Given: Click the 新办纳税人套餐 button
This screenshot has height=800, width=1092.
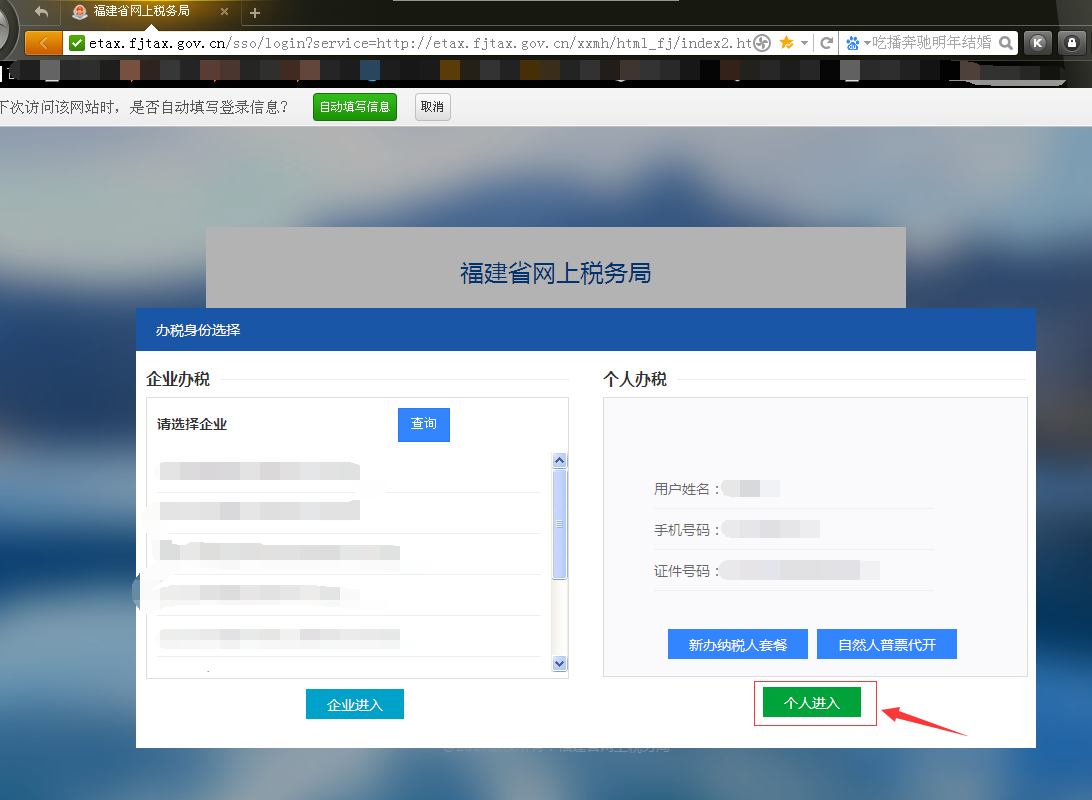Looking at the screenshot, I should pyautogui.click(x=738, y=645).
